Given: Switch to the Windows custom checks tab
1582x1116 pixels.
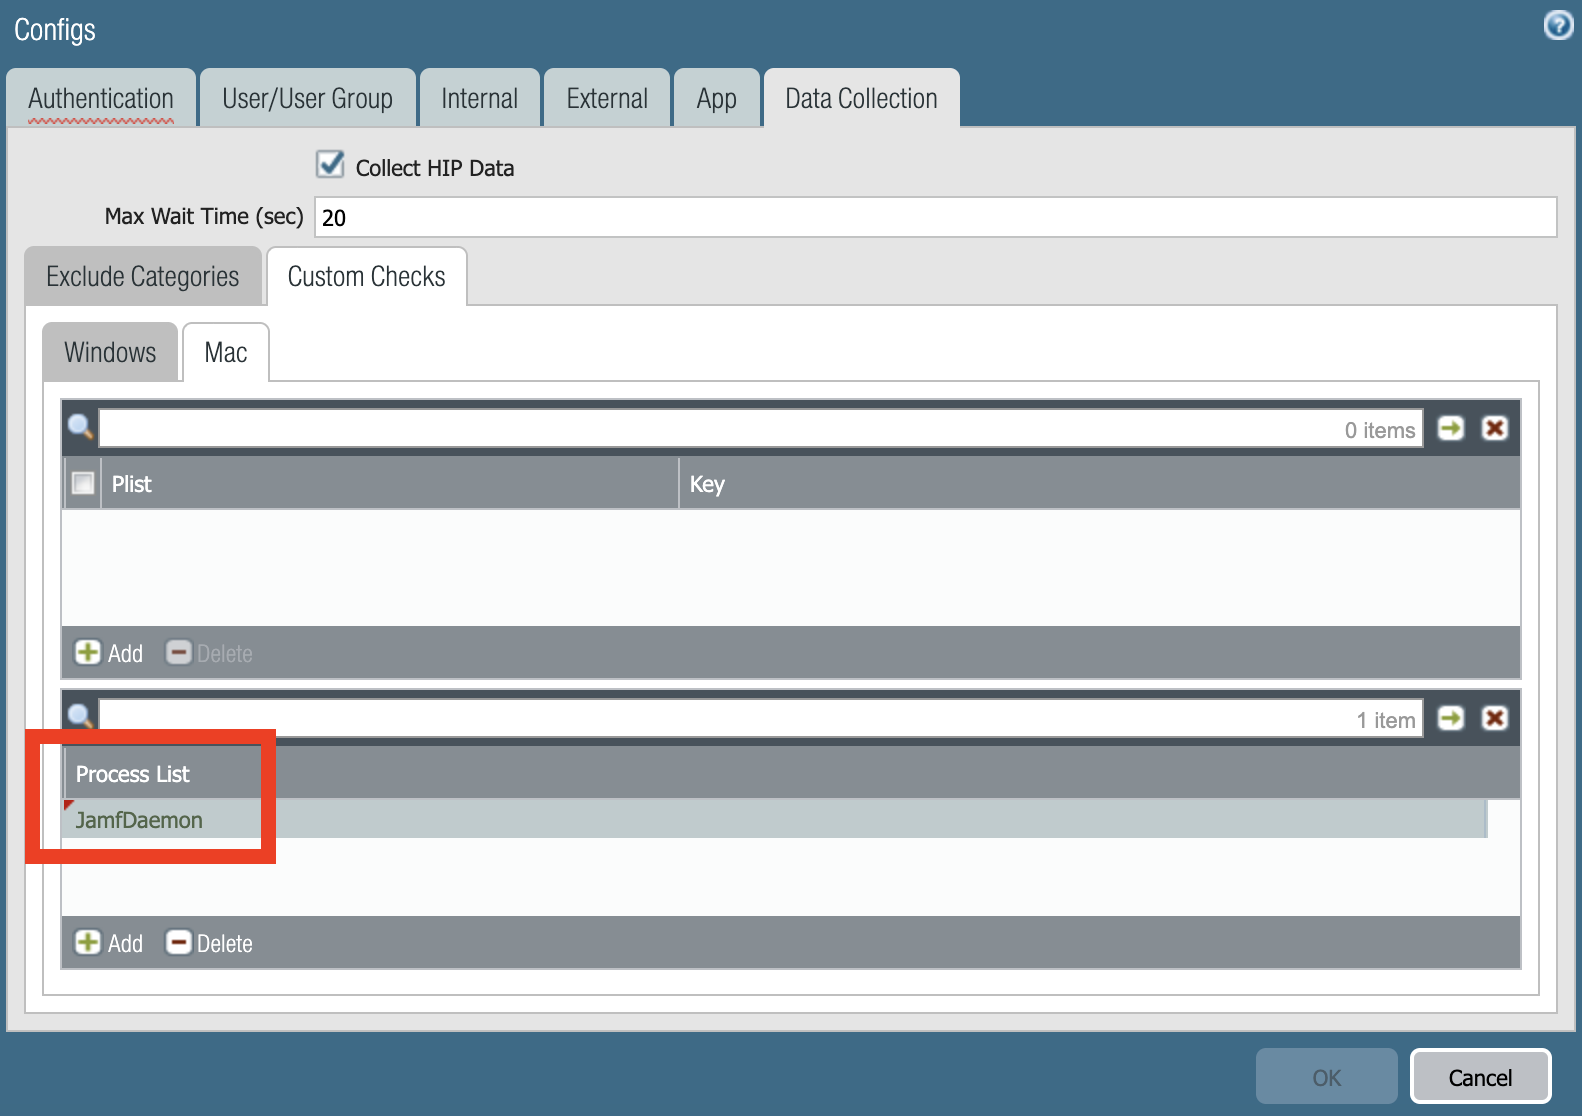Looking at the screenshot, I should click(110, 352).
